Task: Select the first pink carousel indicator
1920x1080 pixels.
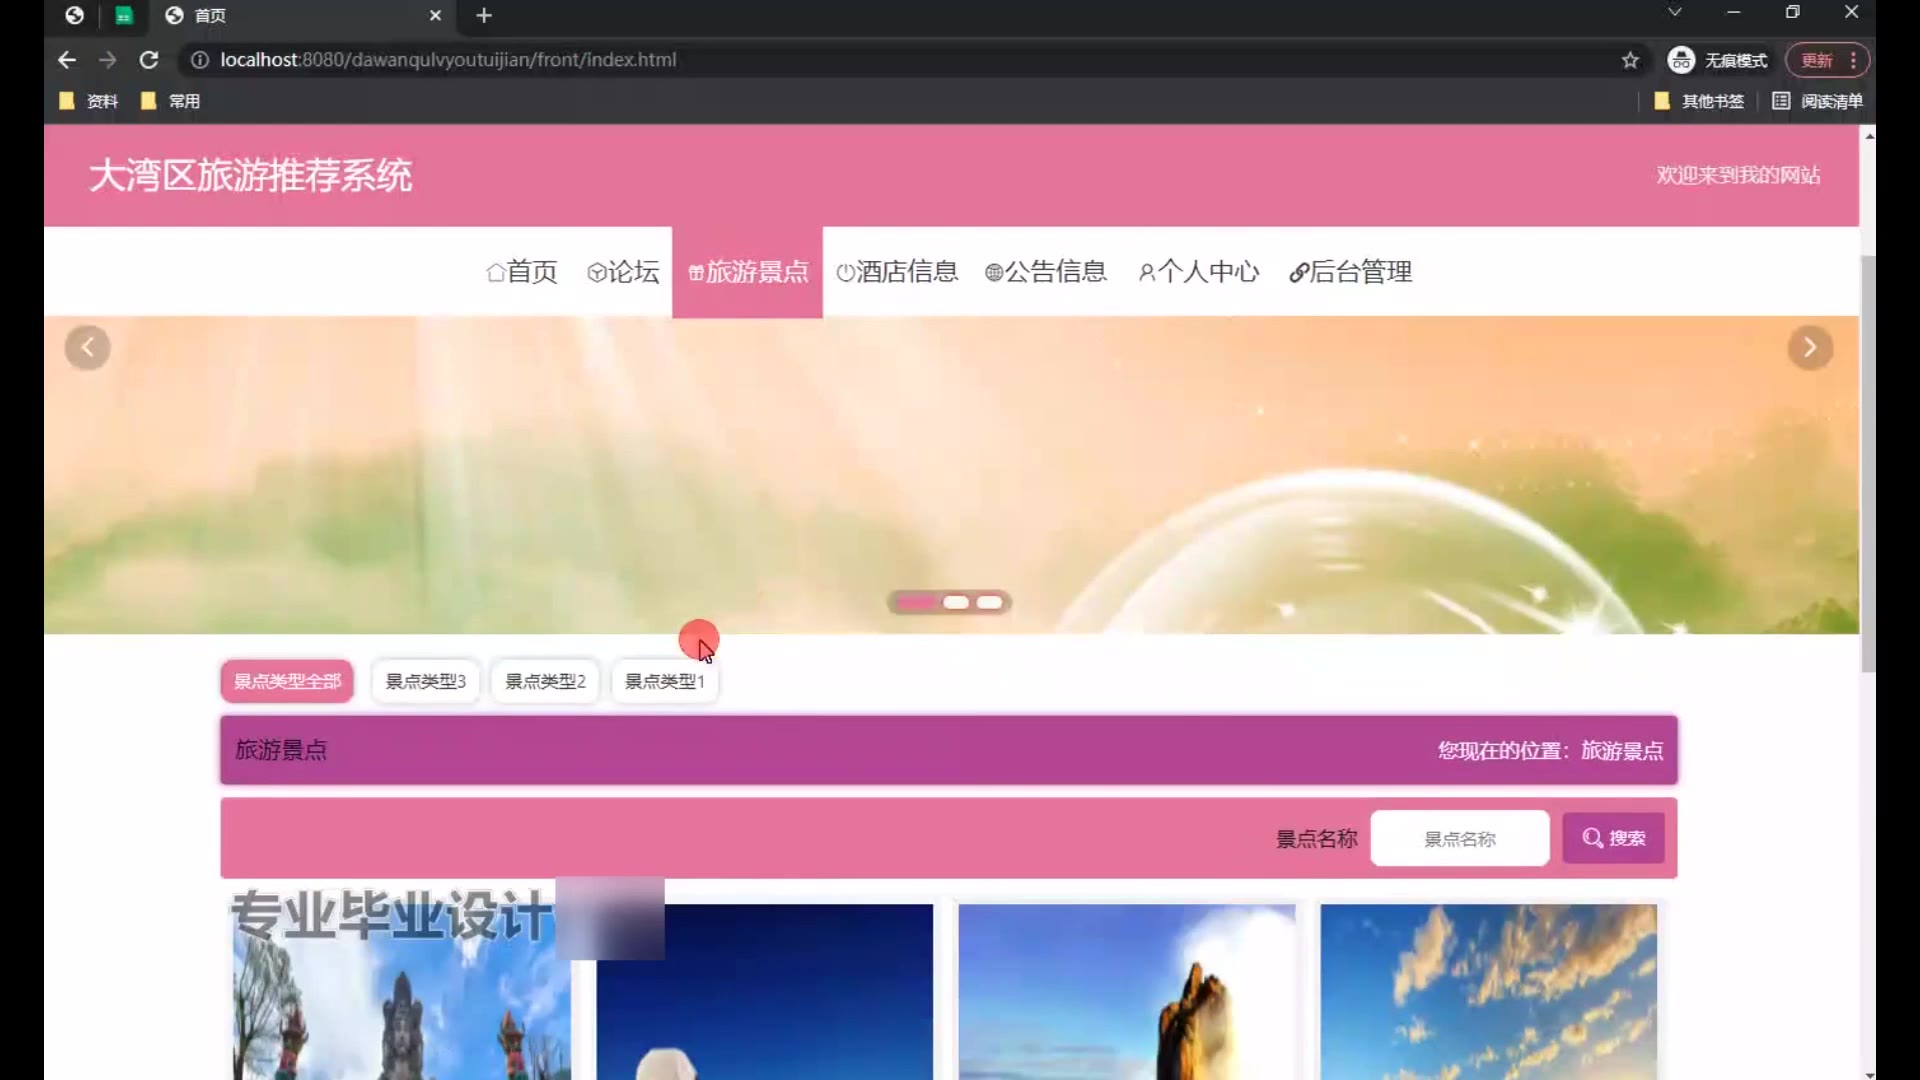Action: click(916, 602)
